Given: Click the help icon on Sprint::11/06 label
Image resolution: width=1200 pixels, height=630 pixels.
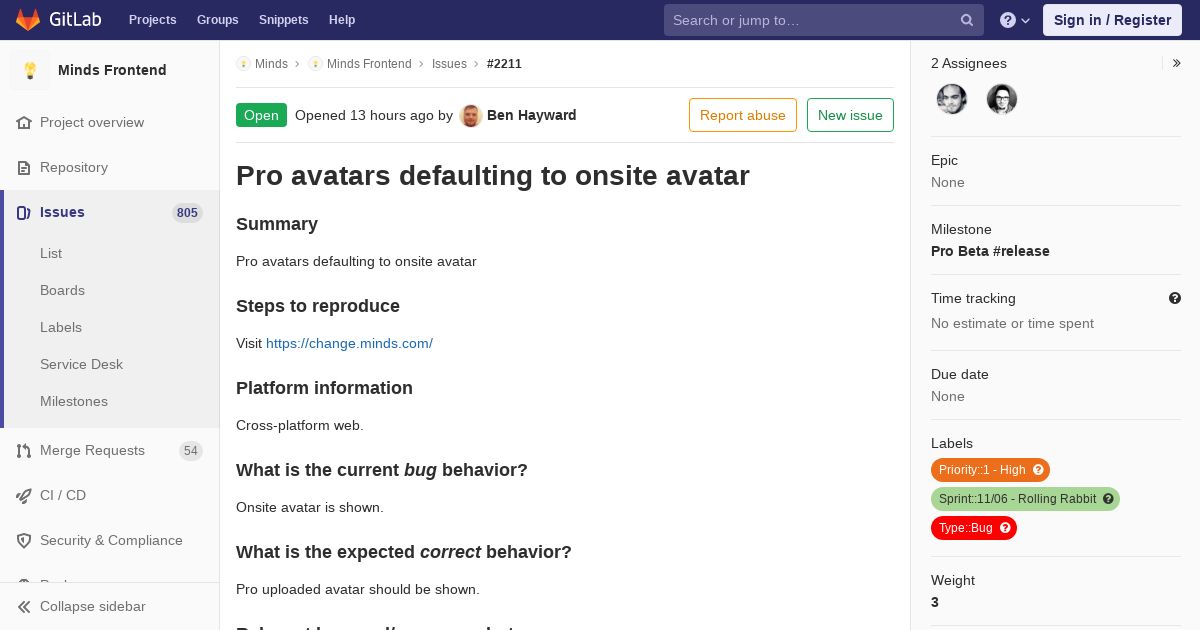Looking at the screenshot, I should coord(1108,499).
